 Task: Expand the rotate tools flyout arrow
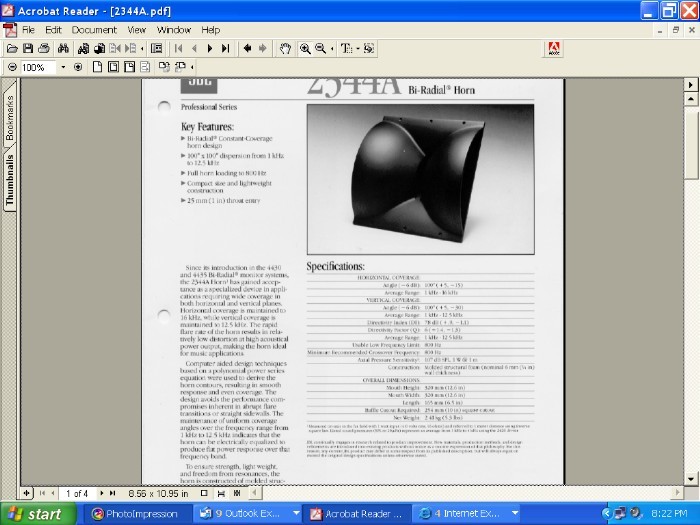(x=192, y=67)
